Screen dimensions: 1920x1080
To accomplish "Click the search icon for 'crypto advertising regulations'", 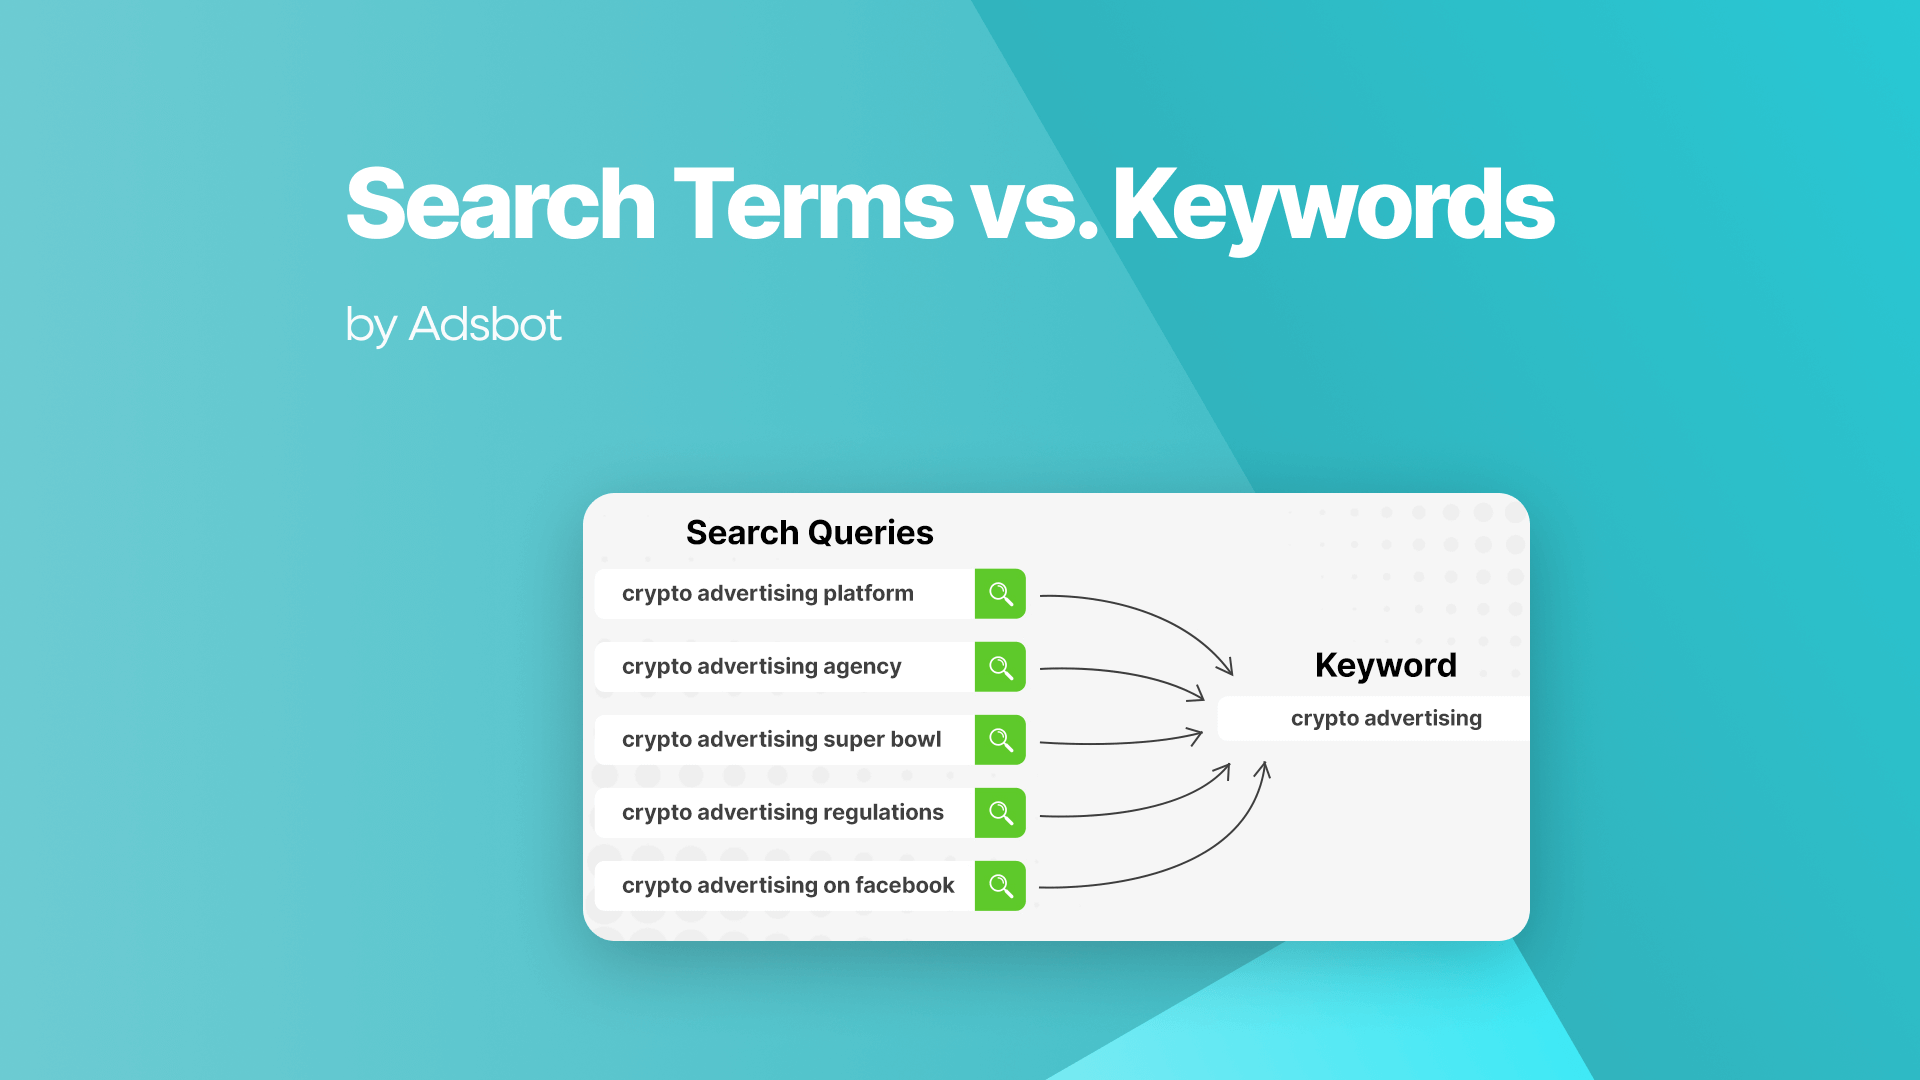I will point(1001,812).
